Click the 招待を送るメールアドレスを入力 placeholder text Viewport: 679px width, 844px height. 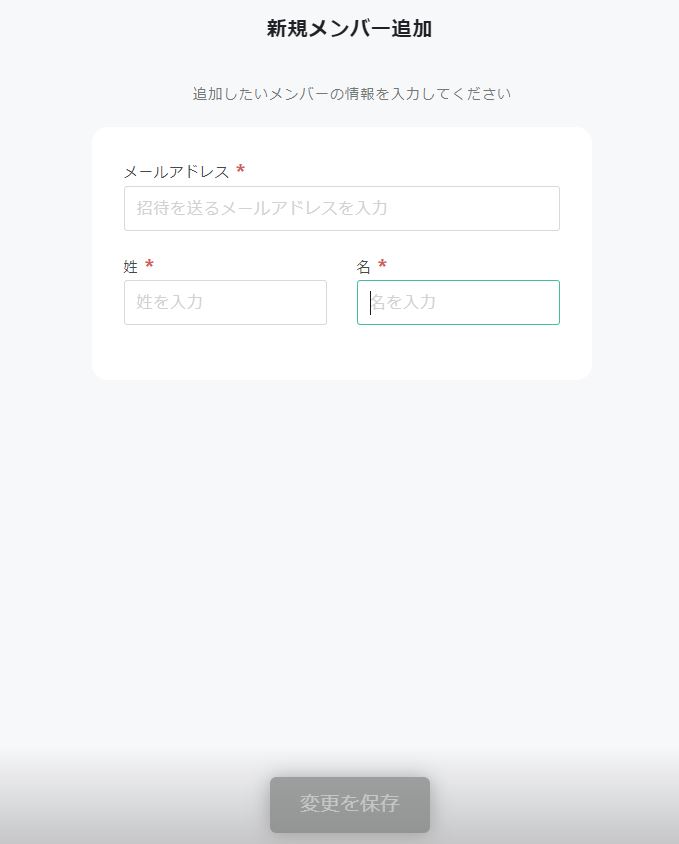(262, 208)
